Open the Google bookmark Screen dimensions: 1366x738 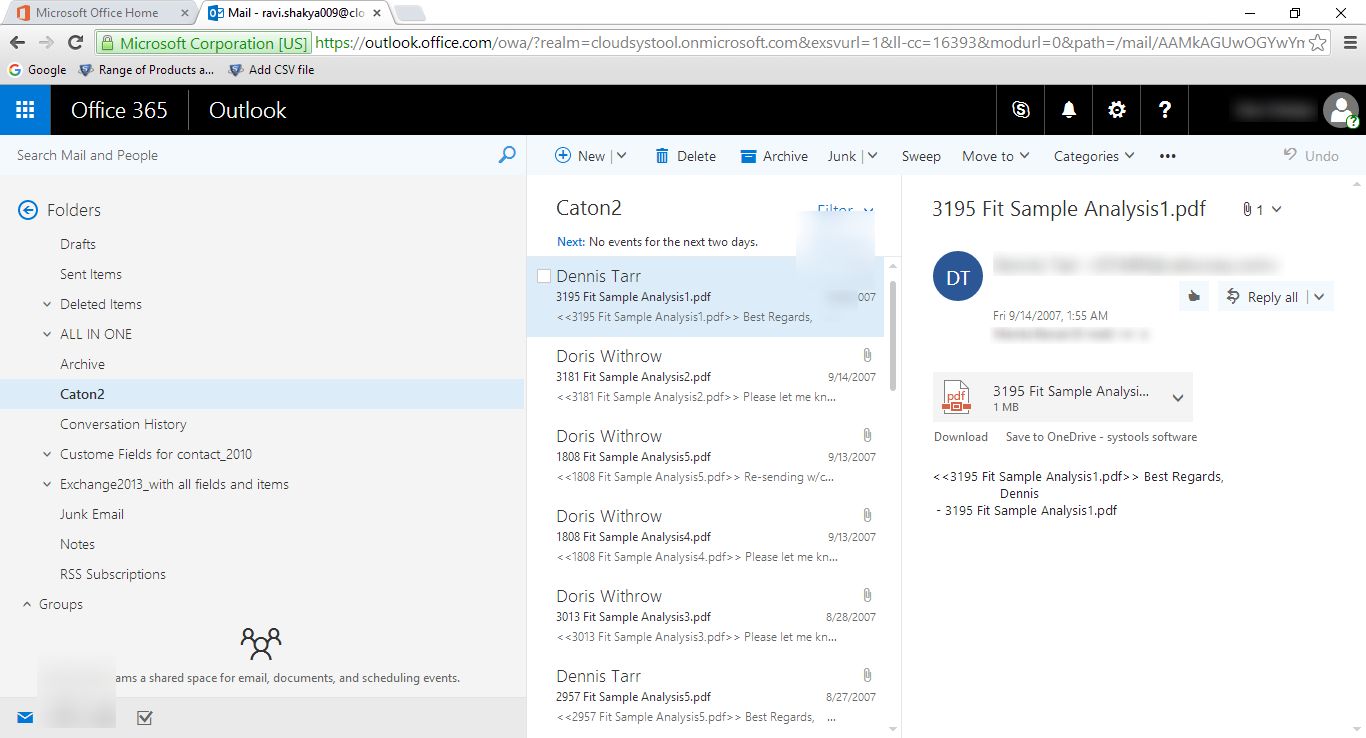click(37, 70)
